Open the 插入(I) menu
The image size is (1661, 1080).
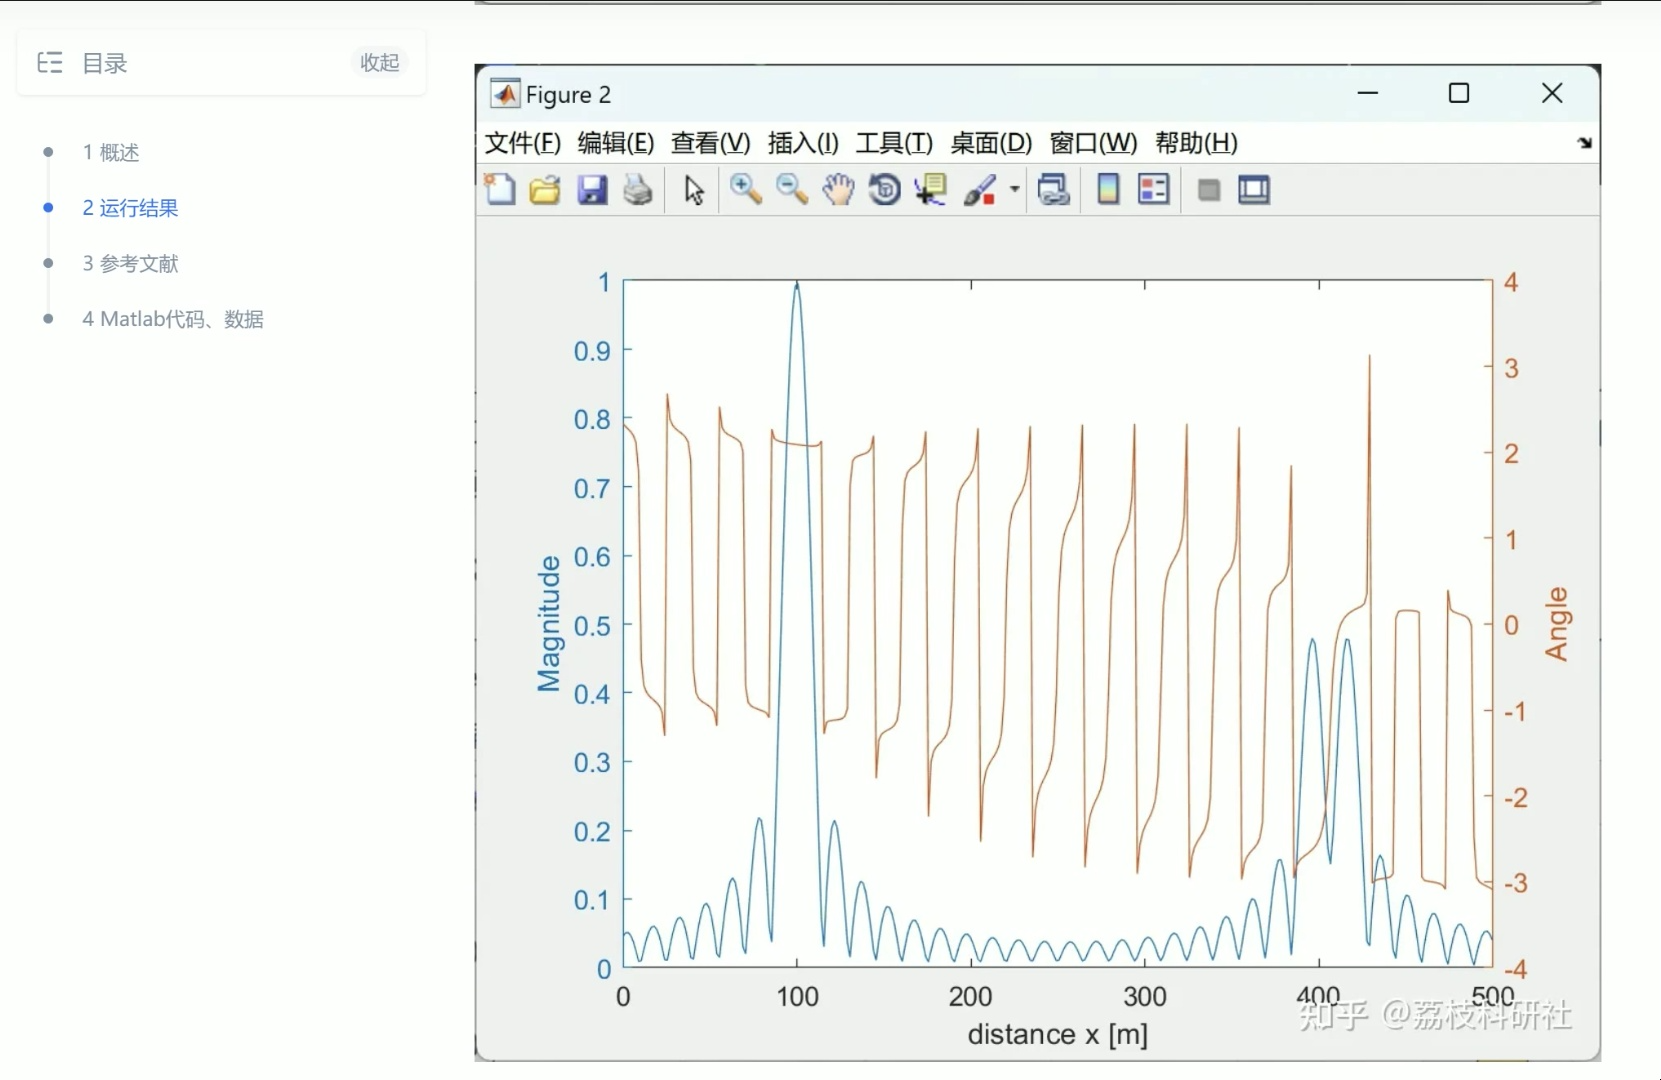click(x=803, y=143)
